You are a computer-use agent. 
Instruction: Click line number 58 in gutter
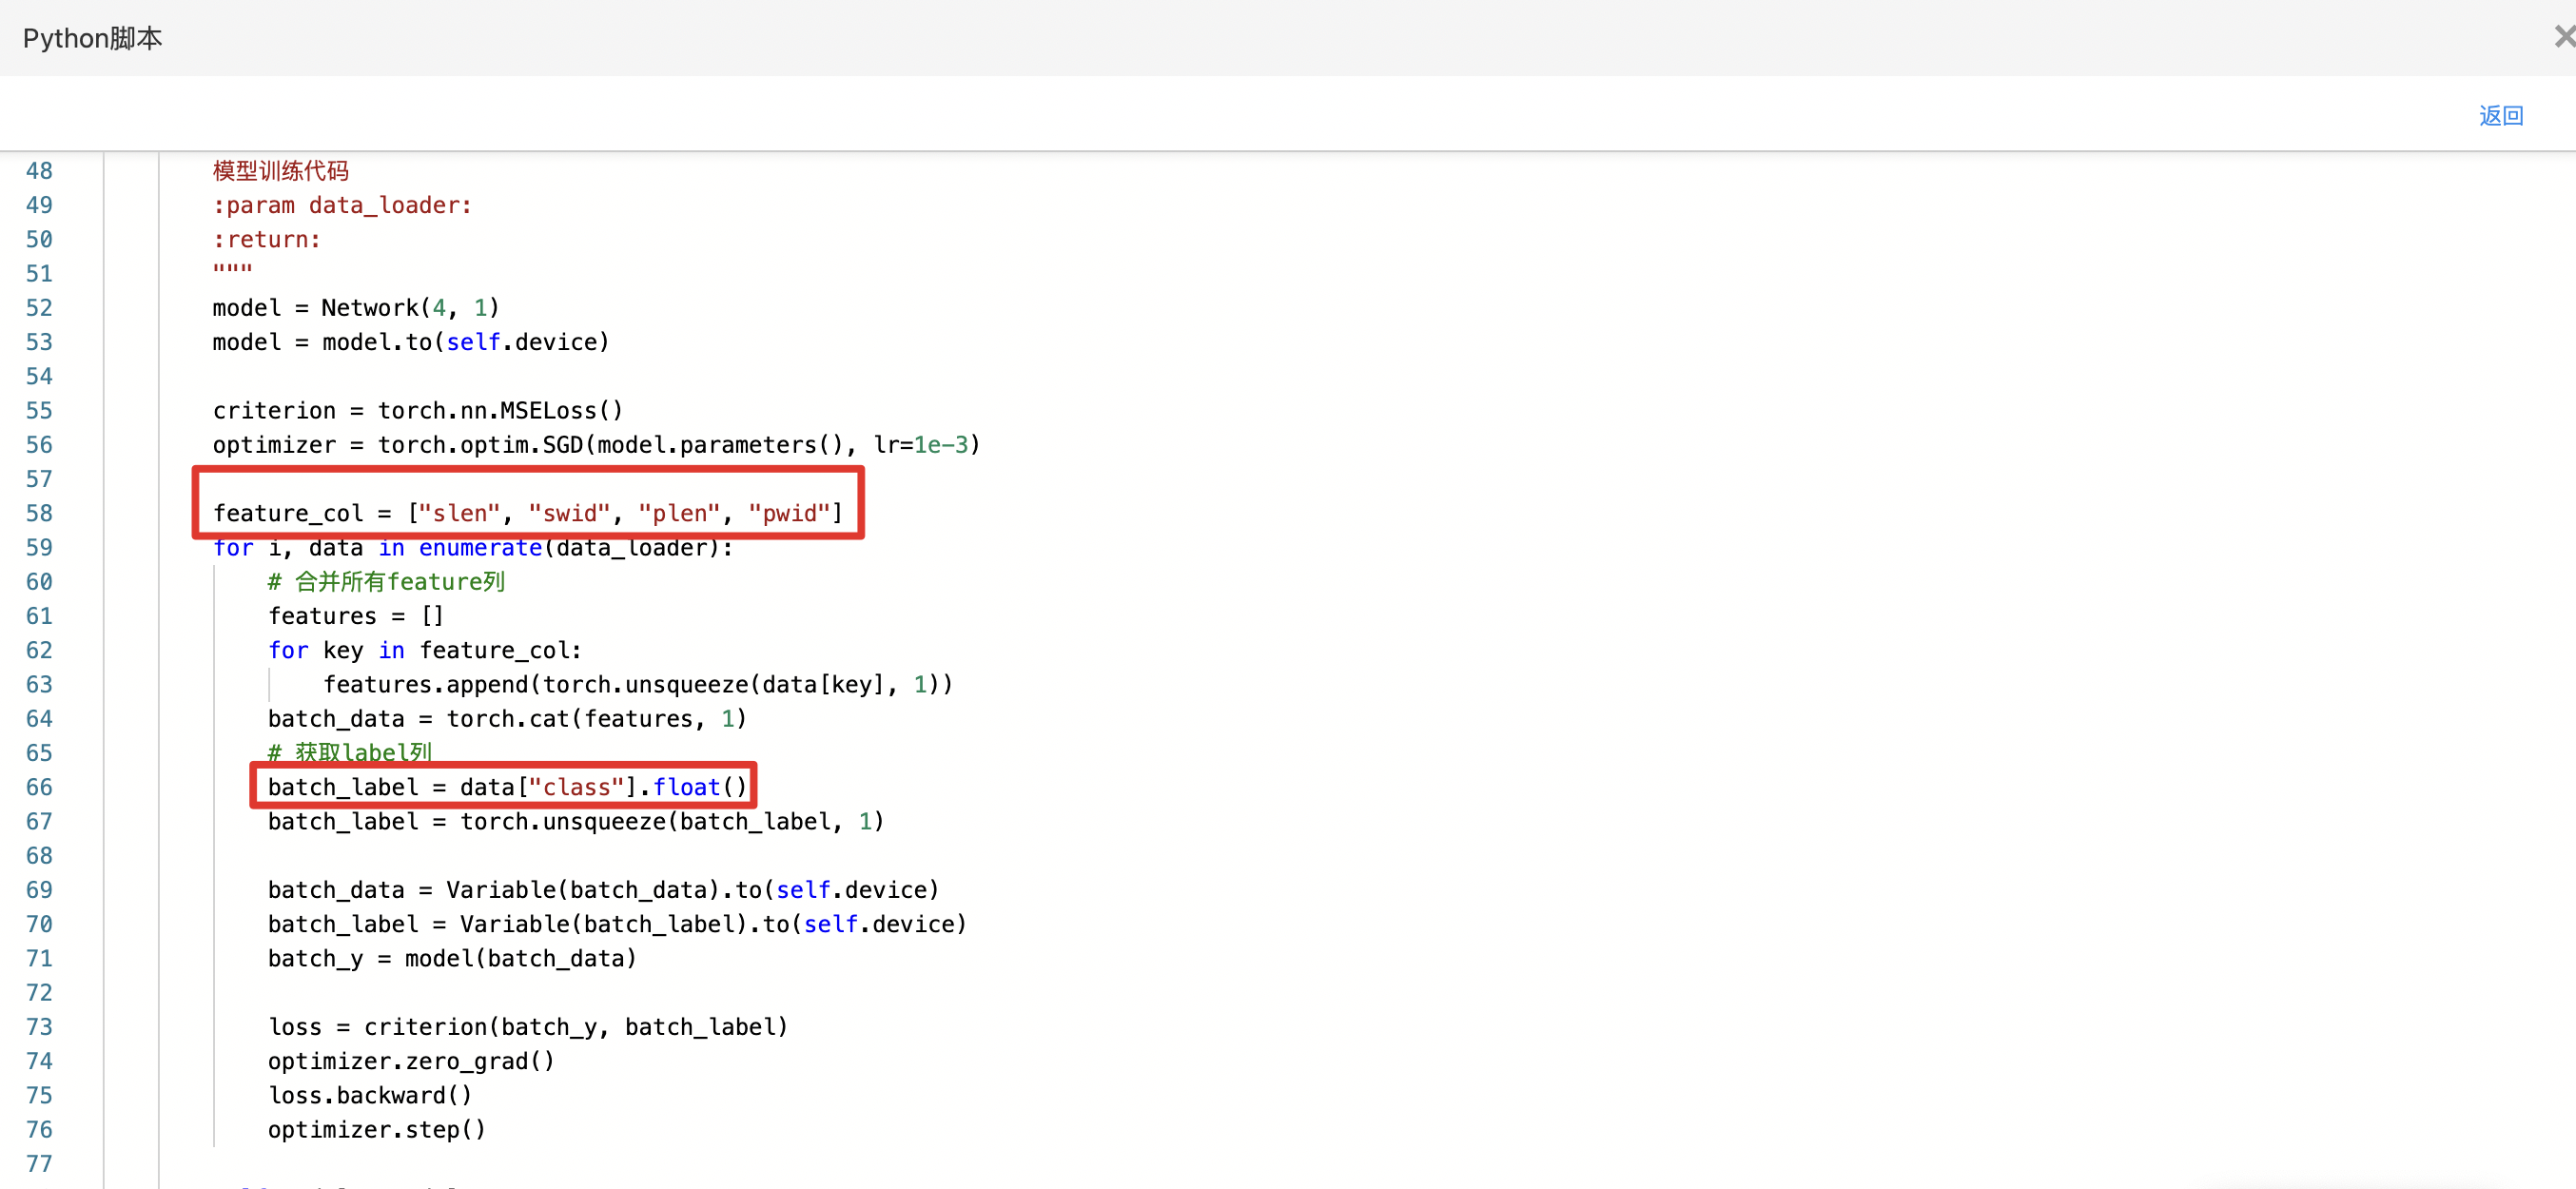click(39, 513)
